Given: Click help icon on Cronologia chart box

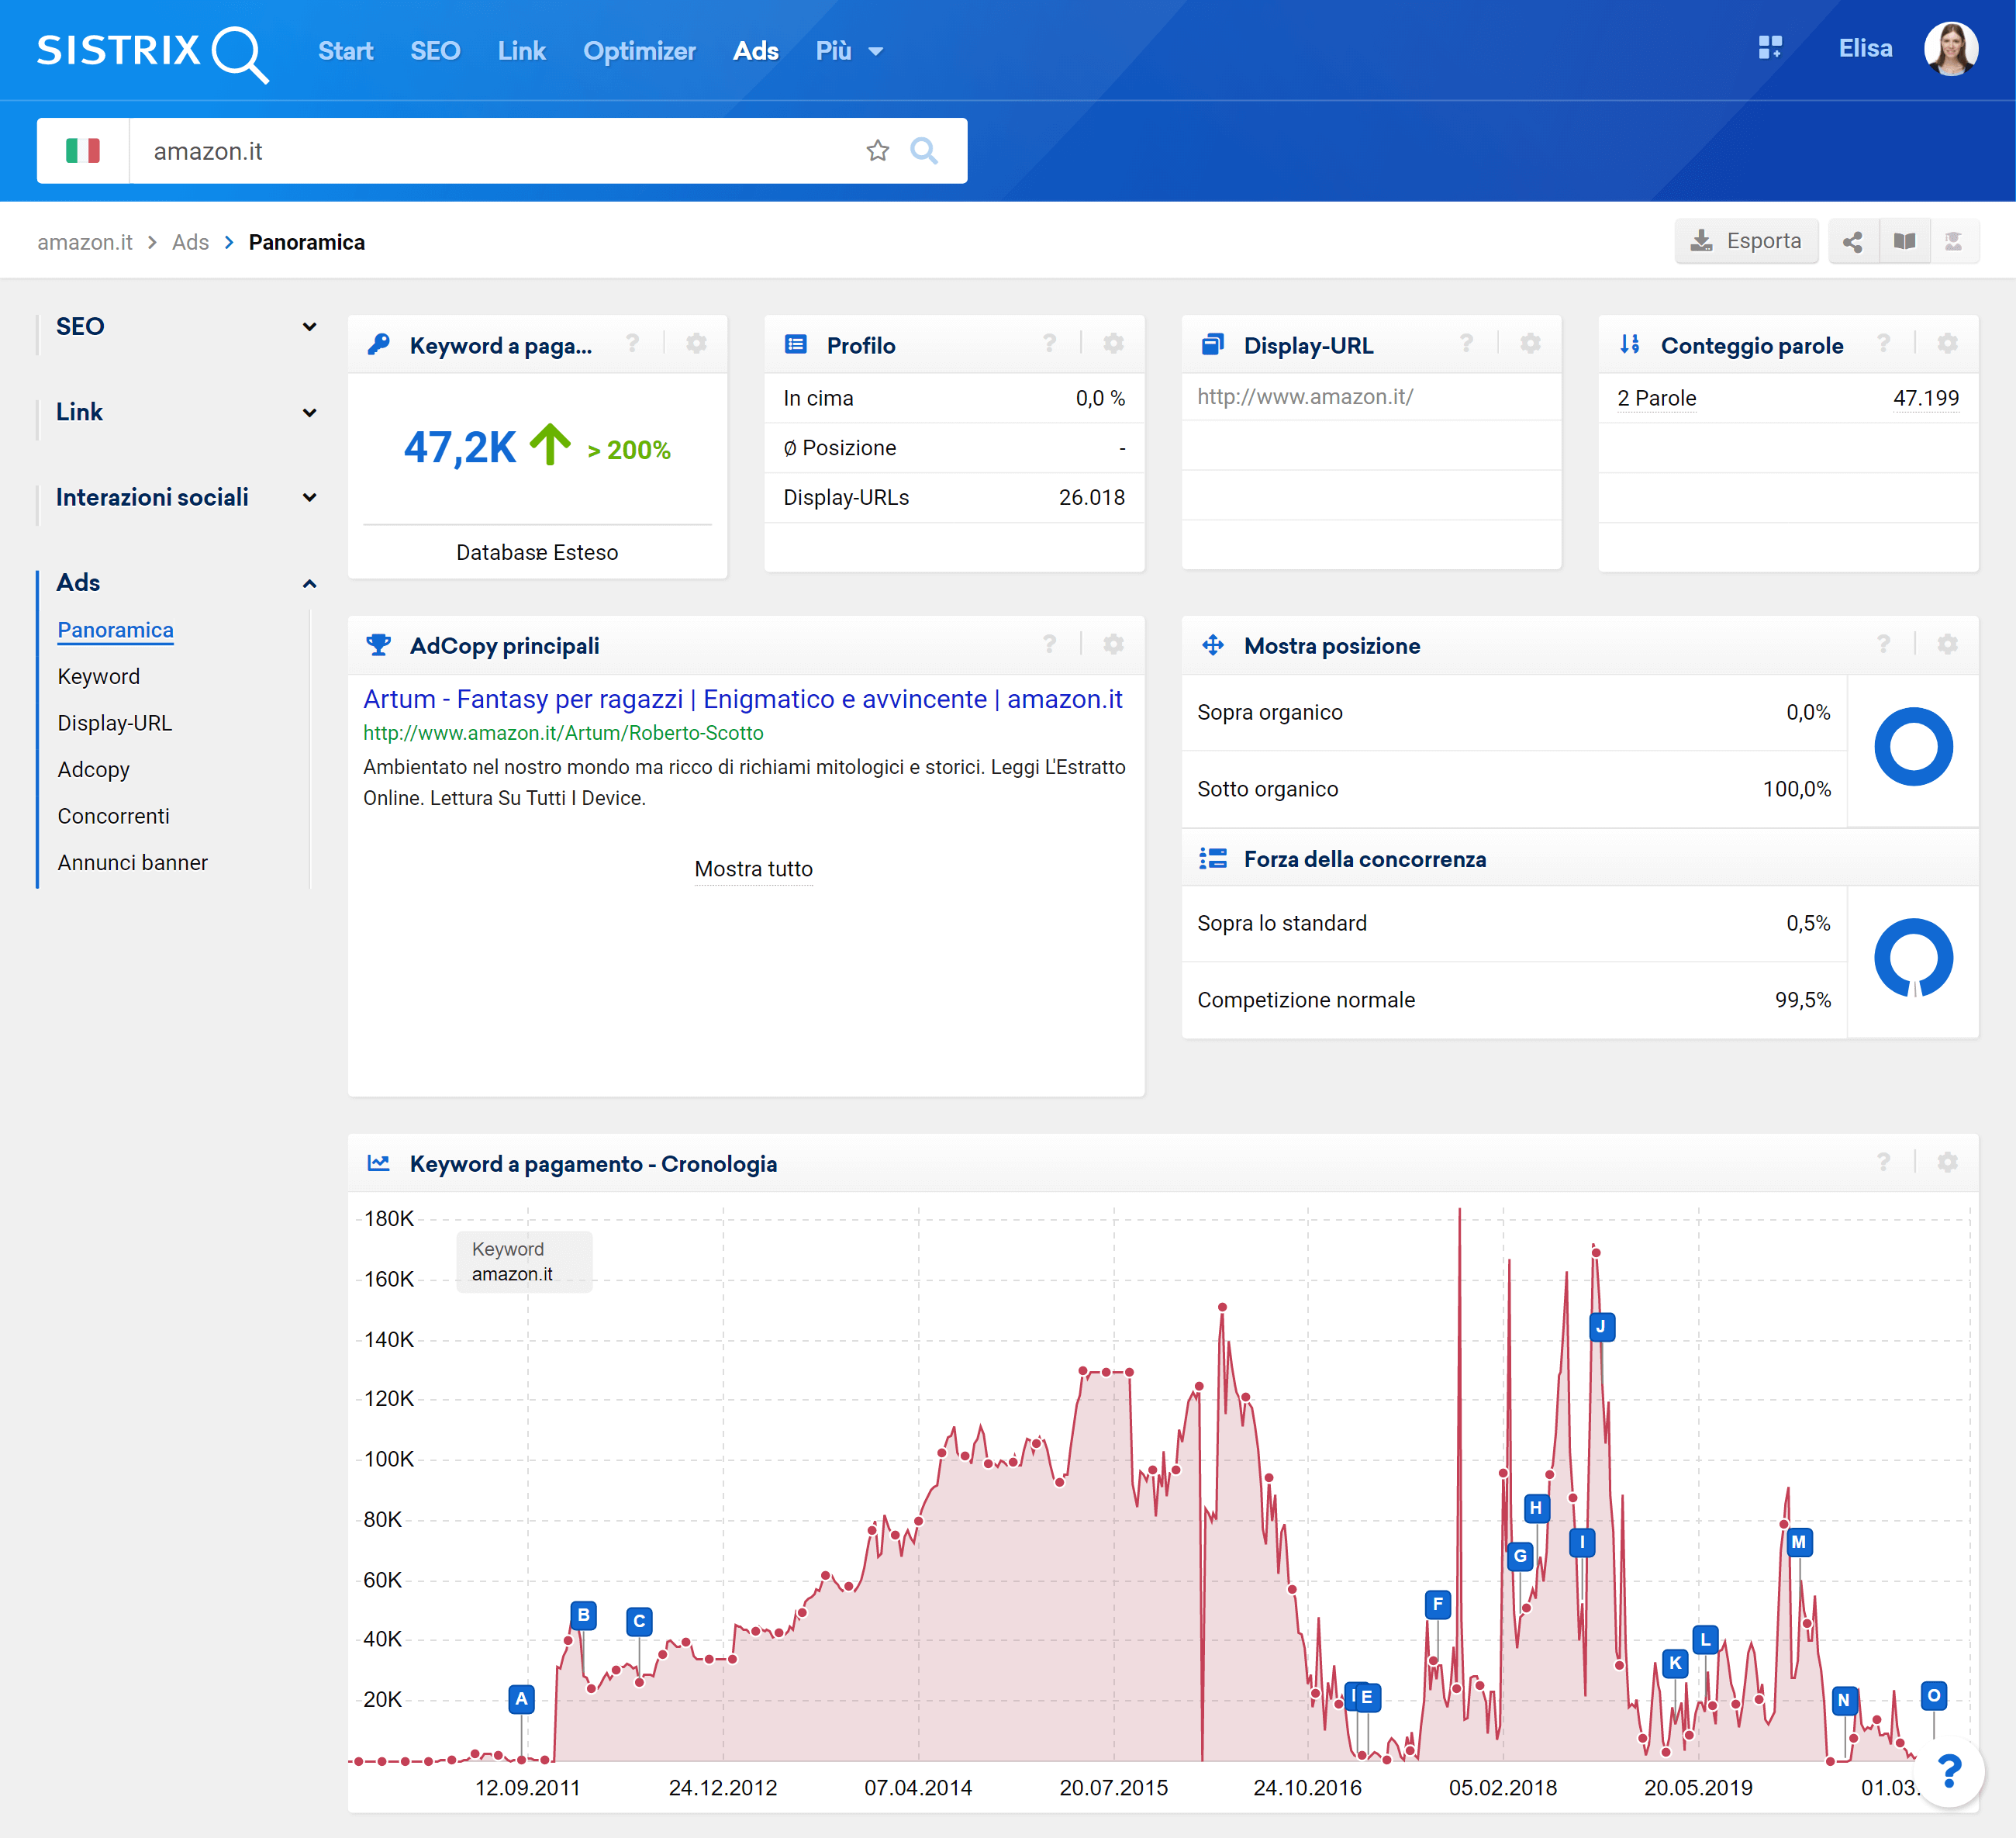Looking at the screenshot, I should (1883, 1162).
